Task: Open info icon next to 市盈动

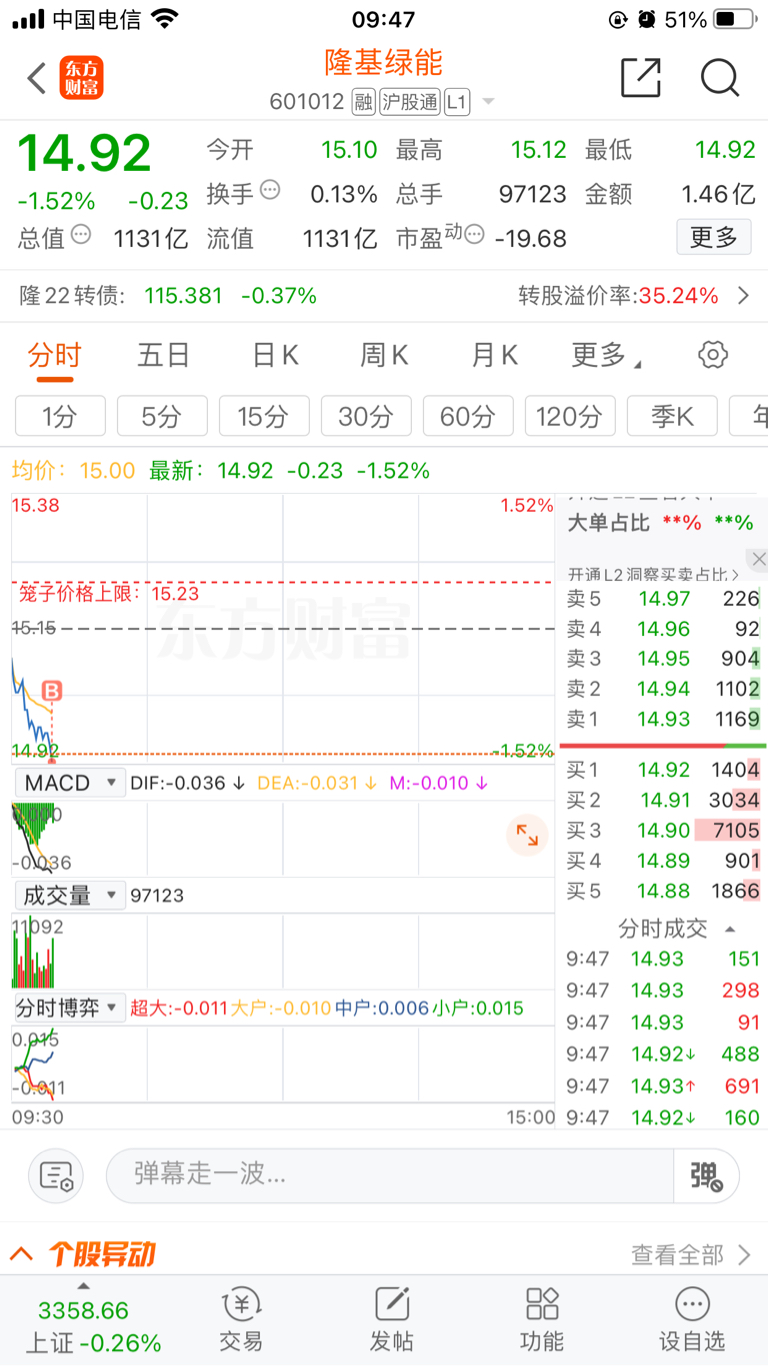Action: [x=474, y=235]
